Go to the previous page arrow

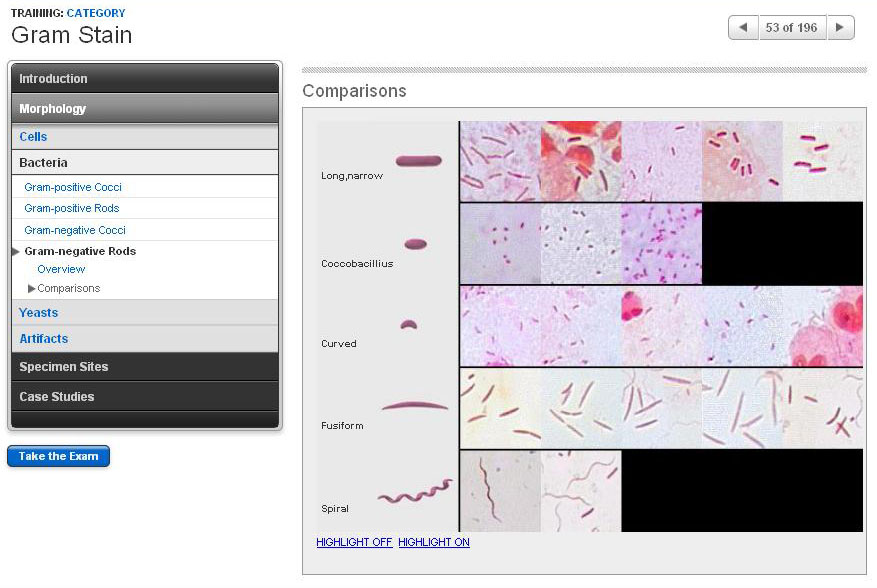coord(743,28)
